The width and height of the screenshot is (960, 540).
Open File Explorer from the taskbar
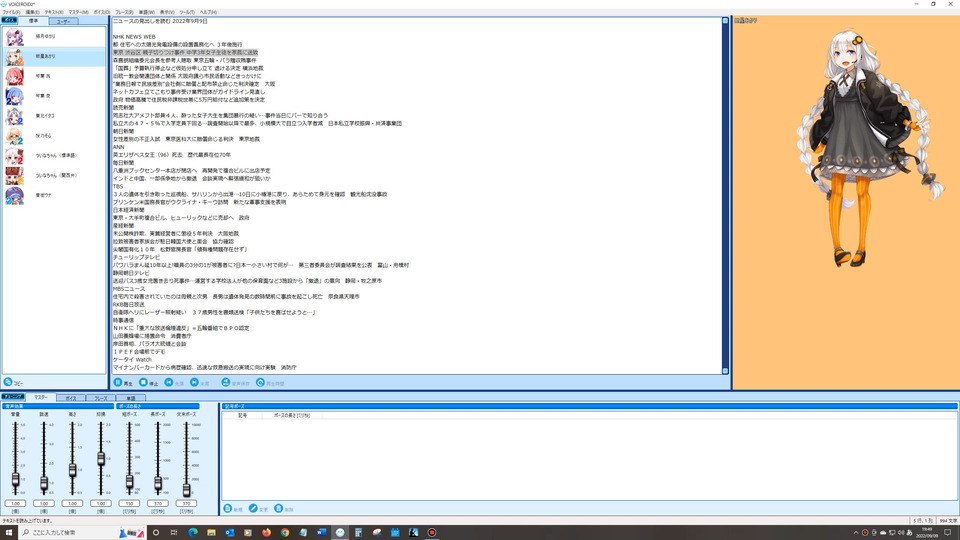coord(211,533)
